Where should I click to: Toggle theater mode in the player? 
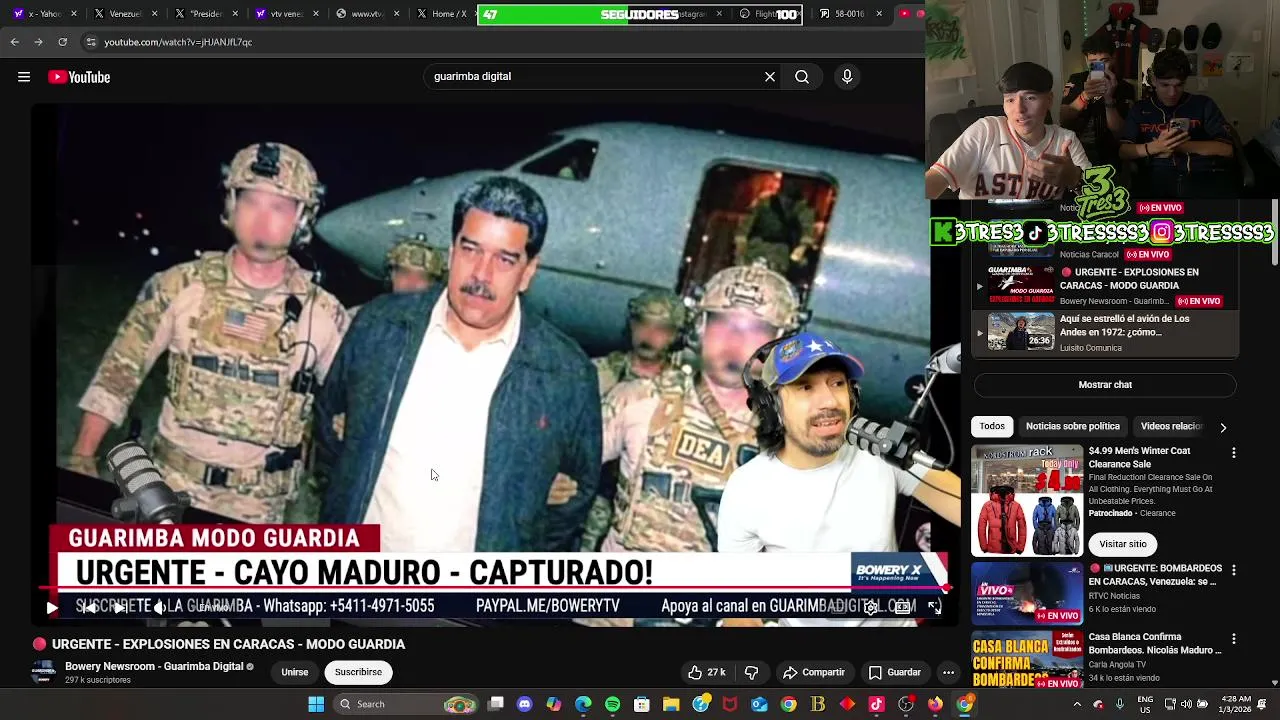tap(902, 607)
